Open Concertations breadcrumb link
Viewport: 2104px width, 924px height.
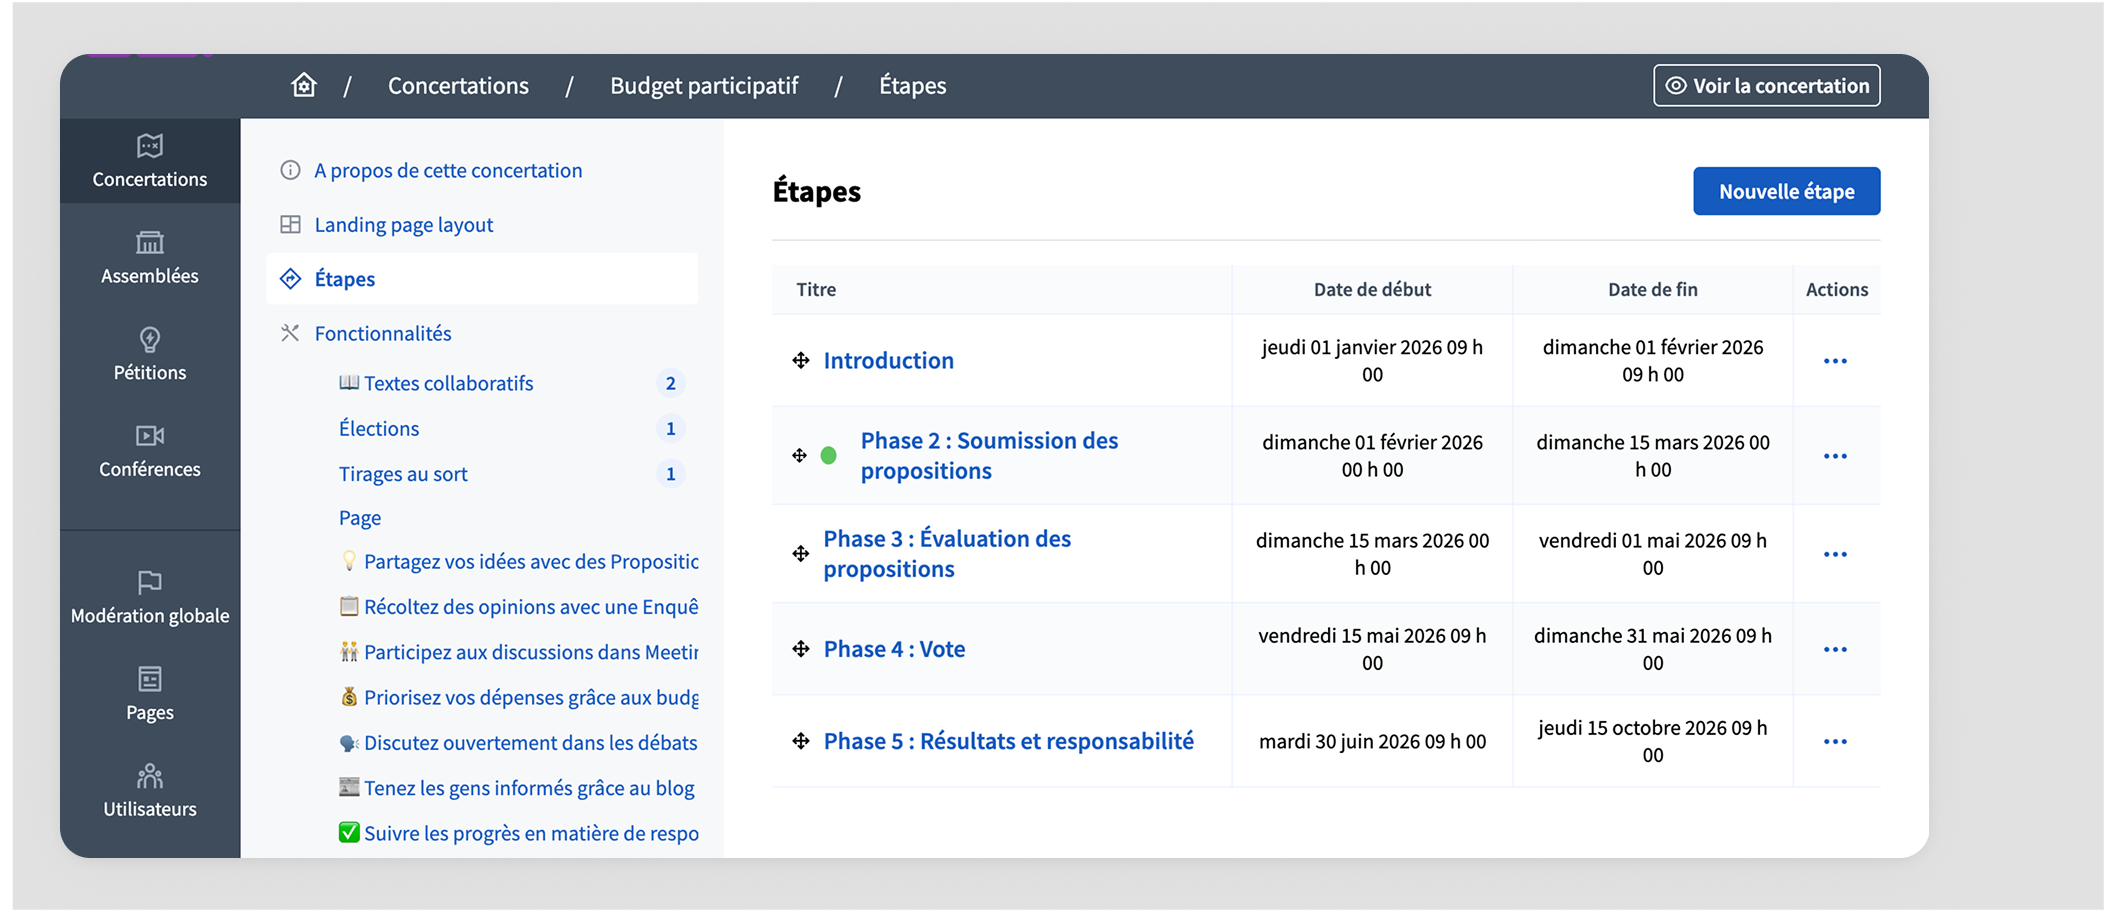coord(458,85)
